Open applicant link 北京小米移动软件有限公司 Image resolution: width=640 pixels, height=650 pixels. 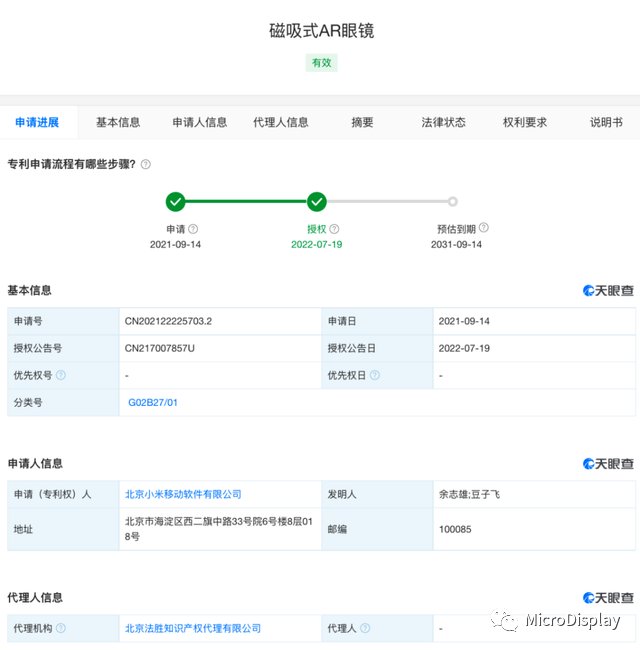(x=183, y=495)
